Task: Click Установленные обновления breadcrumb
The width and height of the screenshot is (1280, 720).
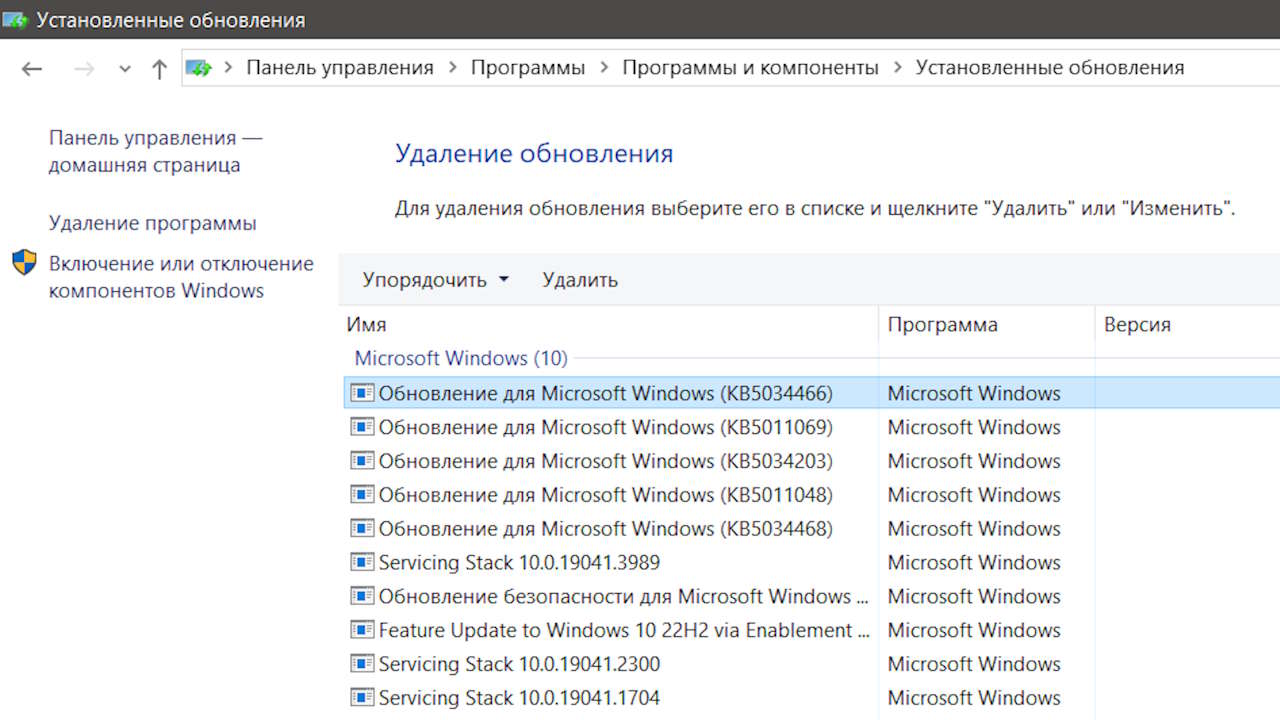Action: pyautogui.click(x=1050, y=68)
